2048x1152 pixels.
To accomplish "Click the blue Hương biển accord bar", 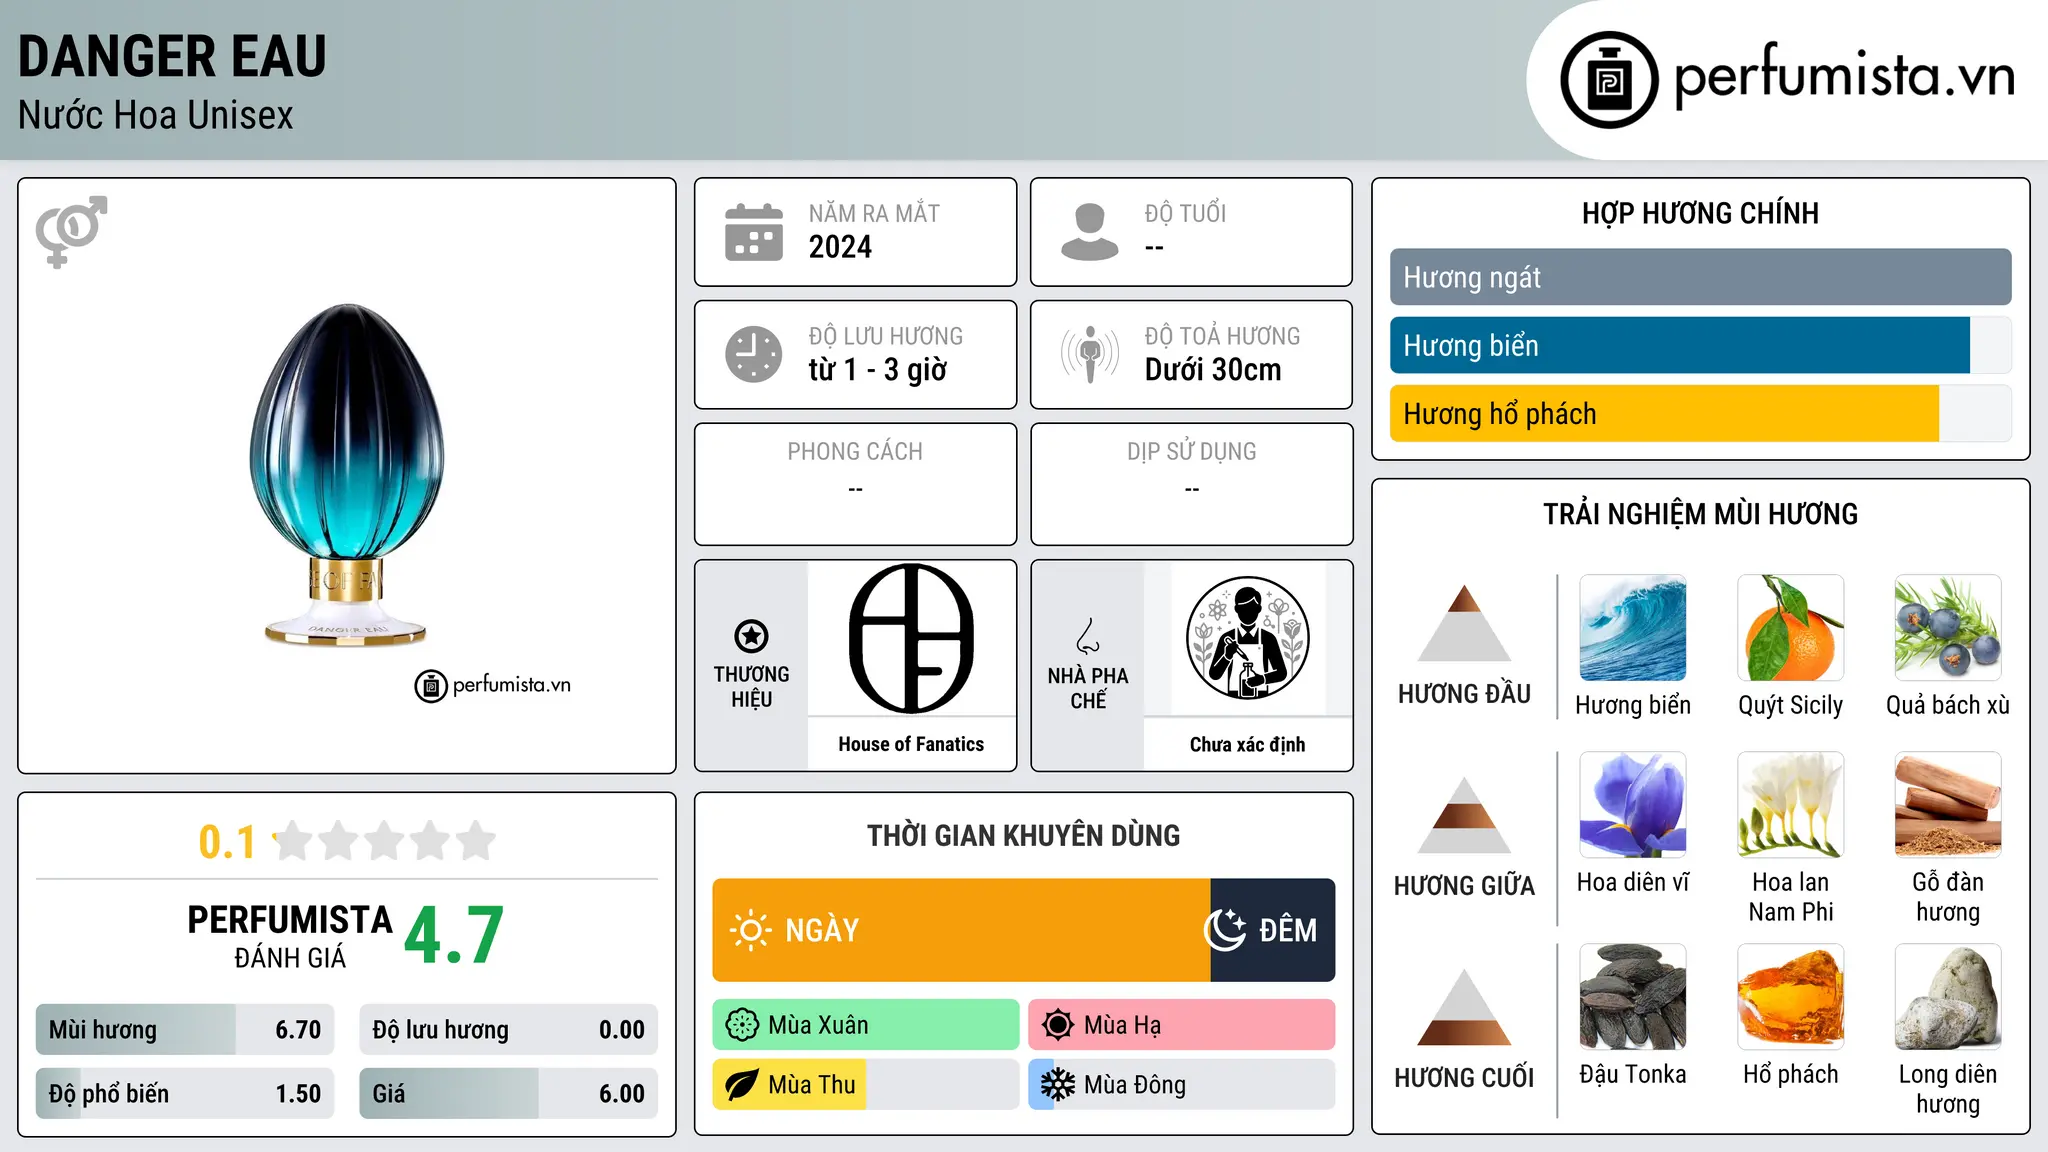I will [1700, 345].
